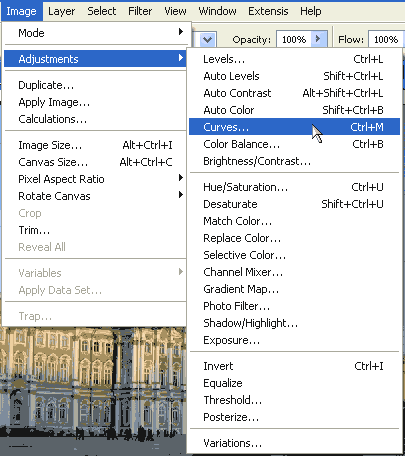Screen dimensions: 405x456
Task: Choose Posterize... adjustment
Action: pyautogui.click(x=294, y=417)
